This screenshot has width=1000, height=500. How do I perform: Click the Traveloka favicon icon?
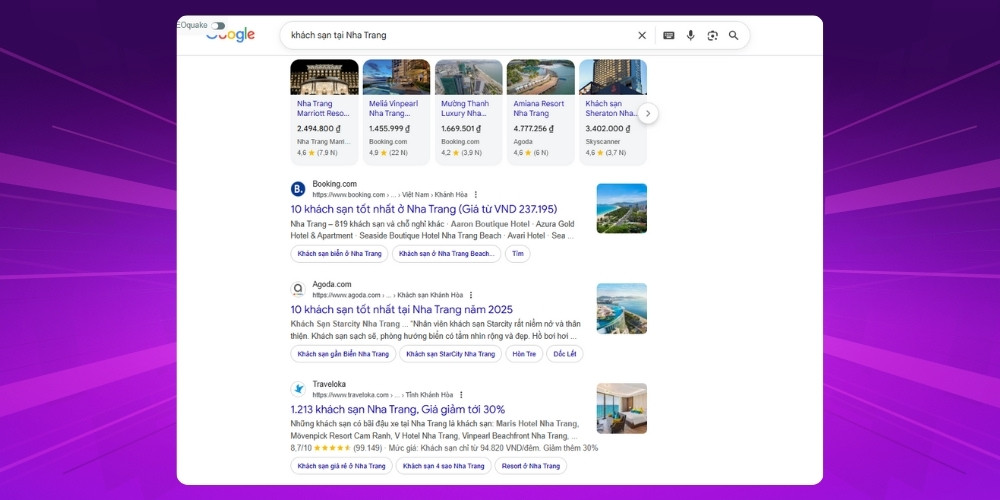[298, 389]
